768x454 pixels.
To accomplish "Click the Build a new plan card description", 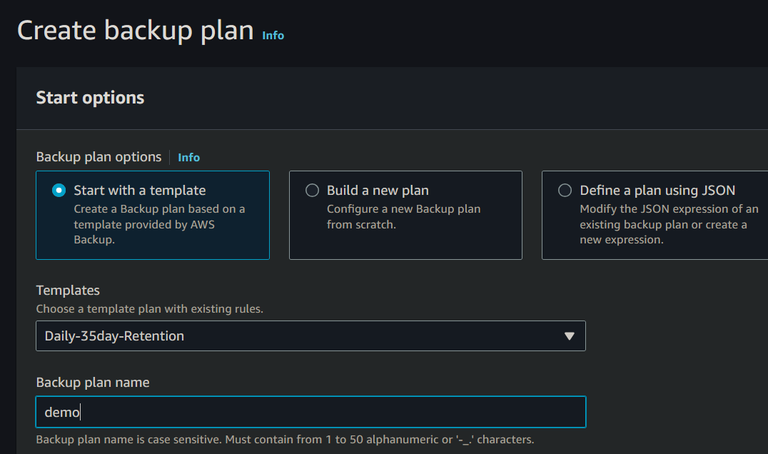I will pyautogui.click(x=403, y=217).
